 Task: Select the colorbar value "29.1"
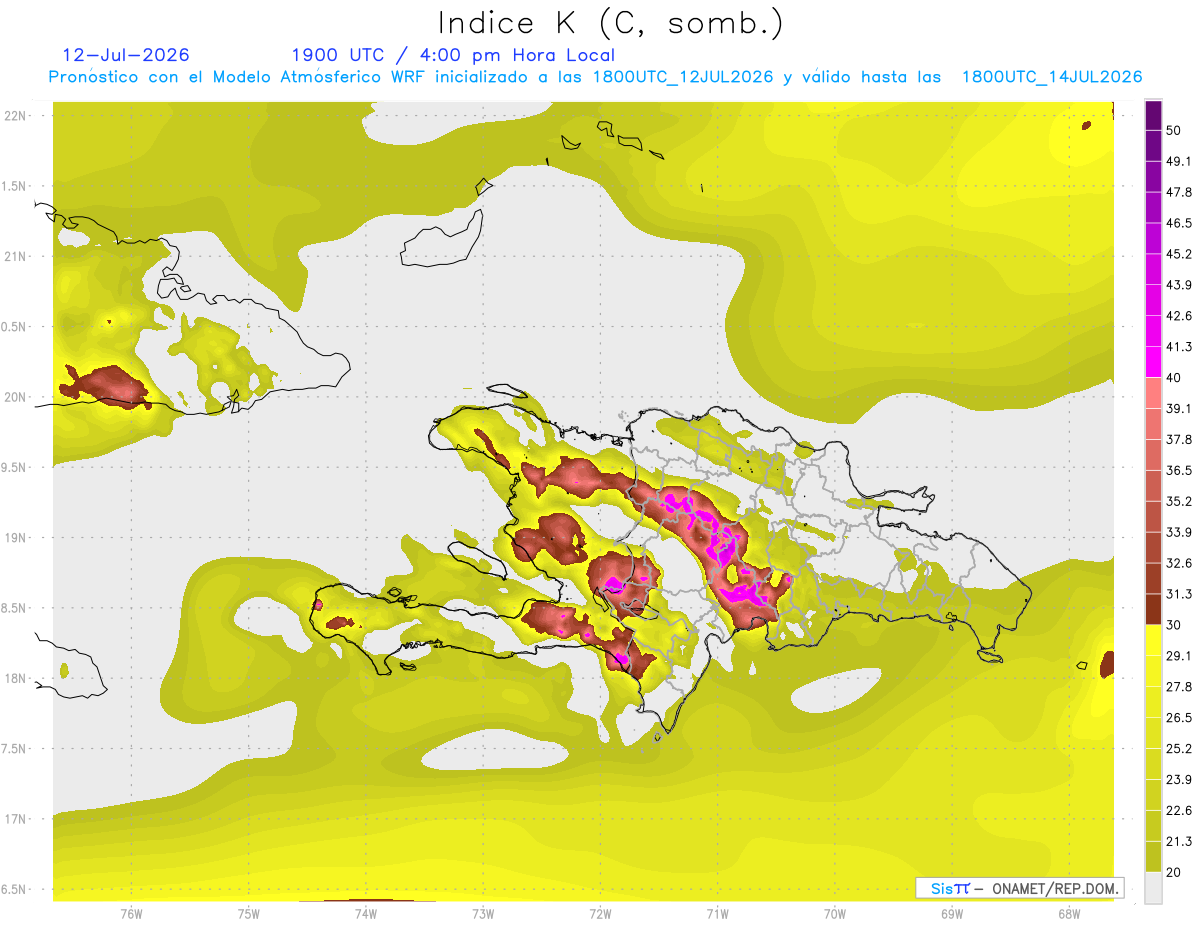[x=1179, y=656]
